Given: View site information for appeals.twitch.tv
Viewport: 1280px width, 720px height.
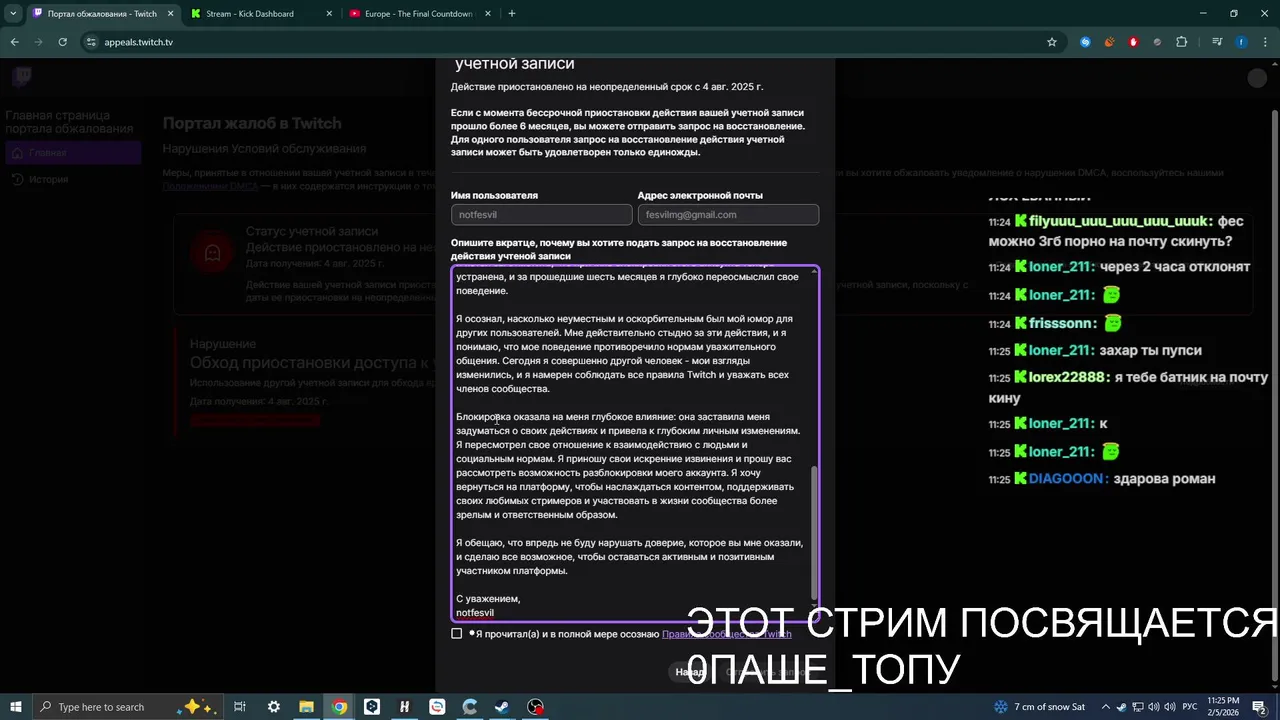Looking at the screenshot, I should point(90,42).
